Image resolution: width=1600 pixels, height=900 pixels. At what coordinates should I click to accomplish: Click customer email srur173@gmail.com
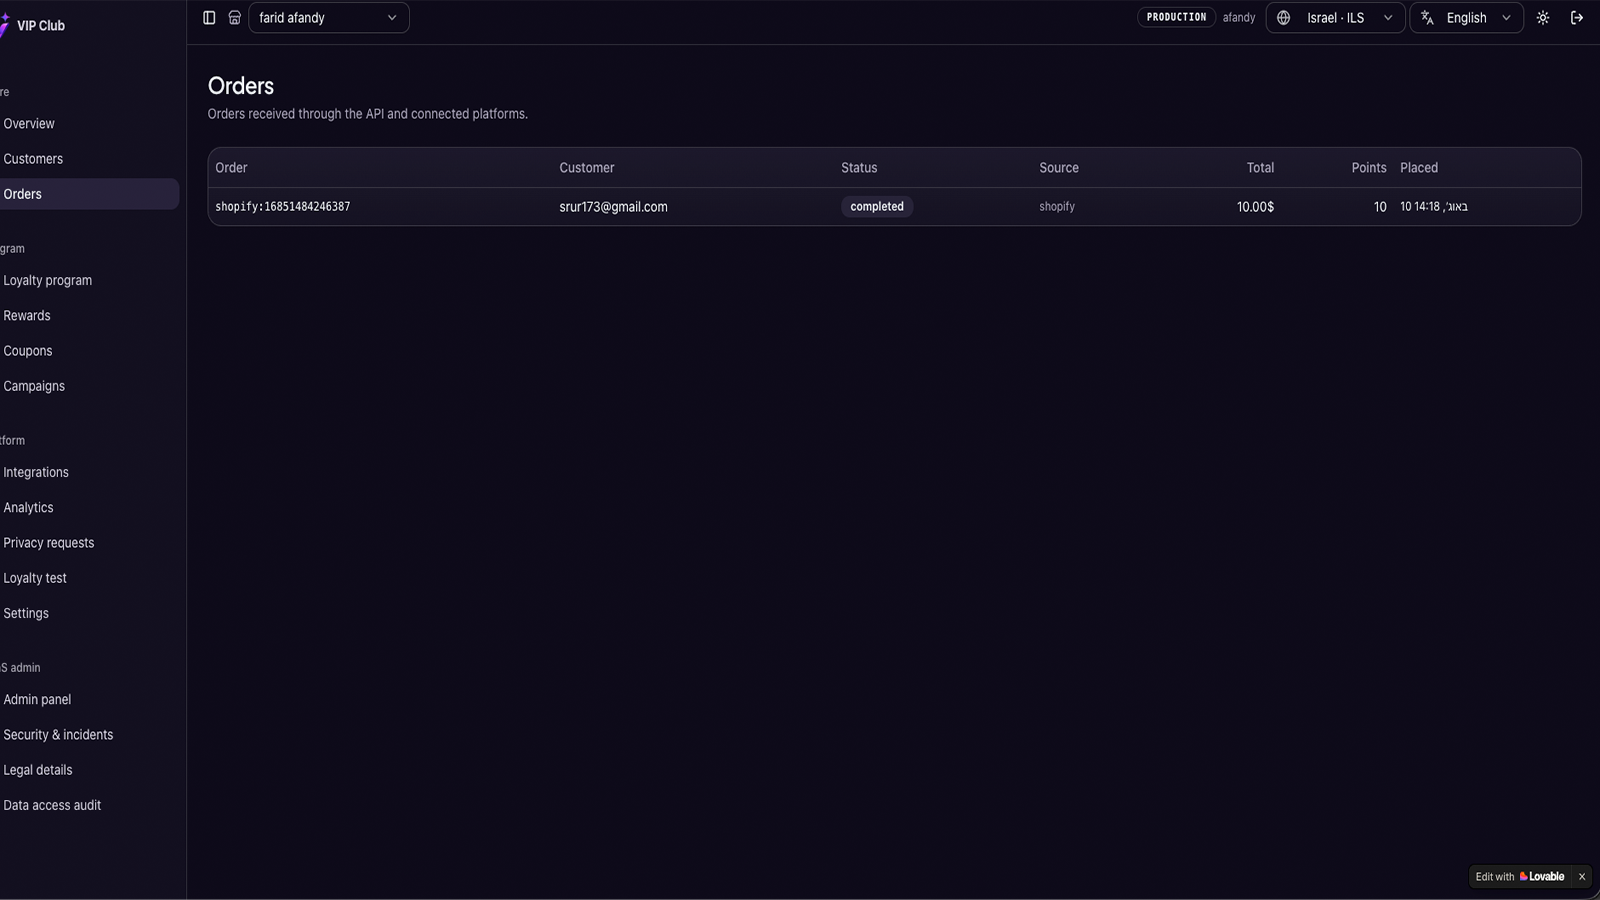click(613, 207)
